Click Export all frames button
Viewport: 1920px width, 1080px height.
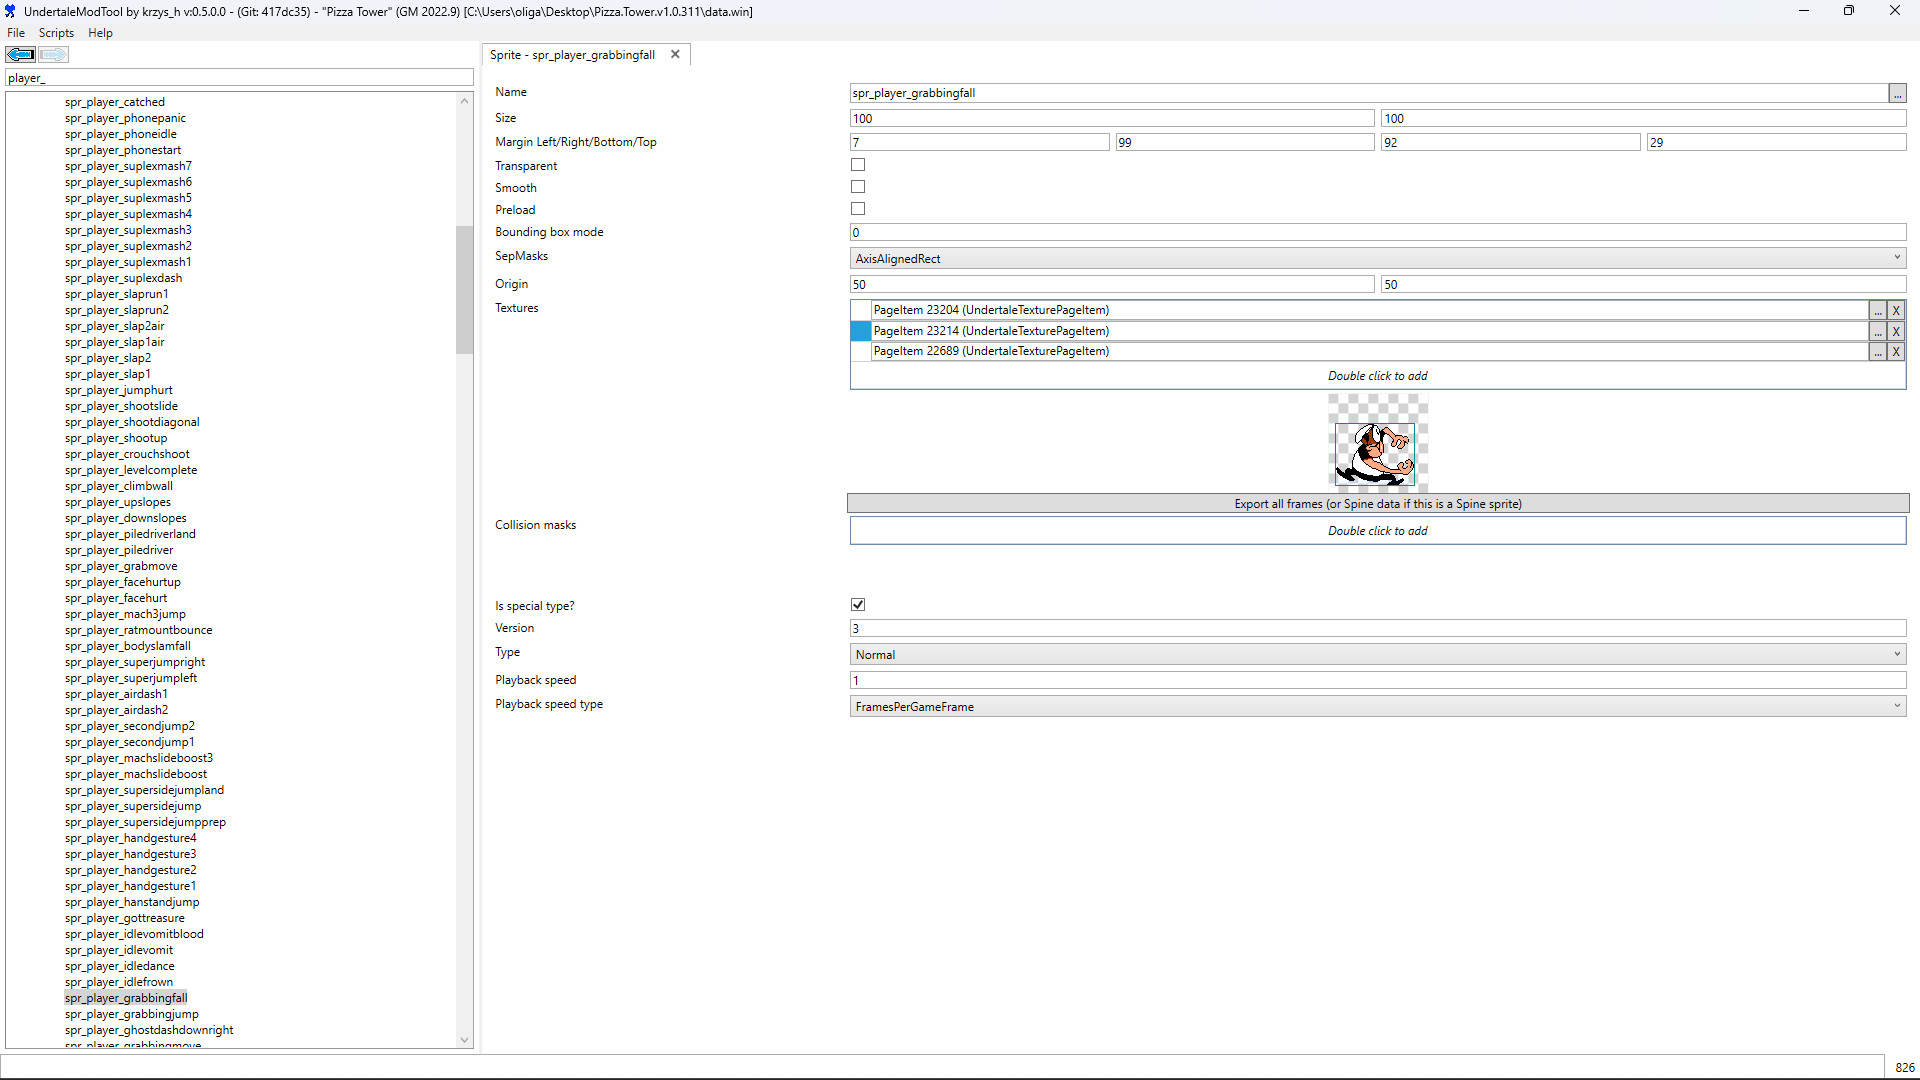[1377, 503]
